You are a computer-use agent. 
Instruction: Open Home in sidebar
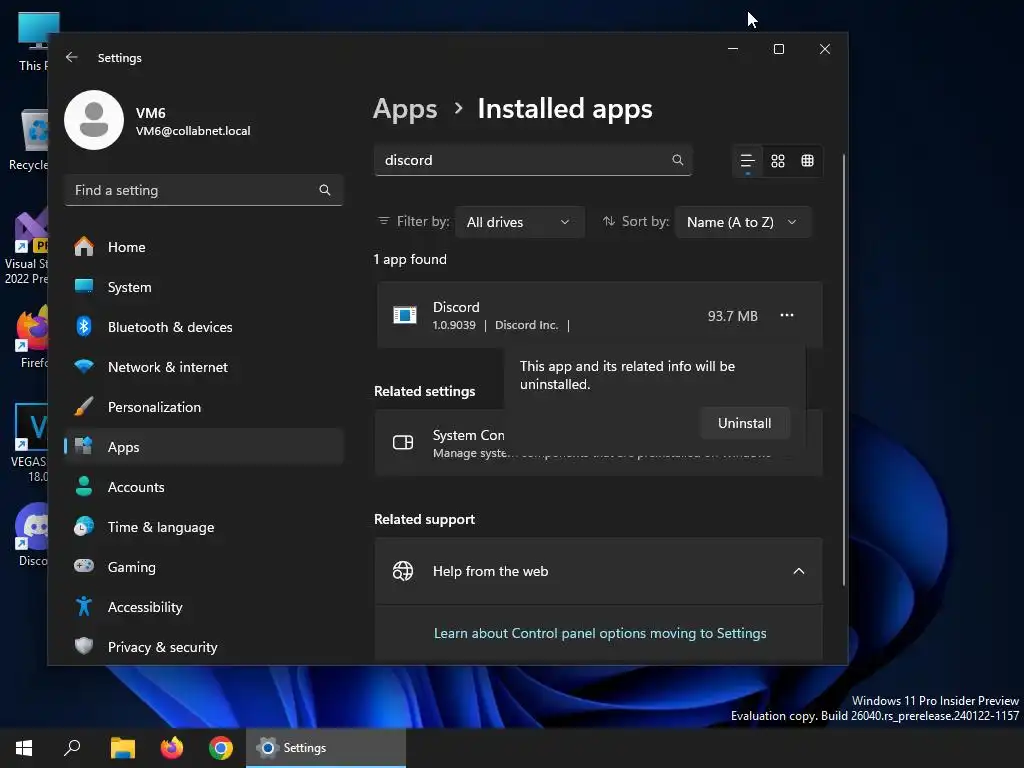point(204,247)
